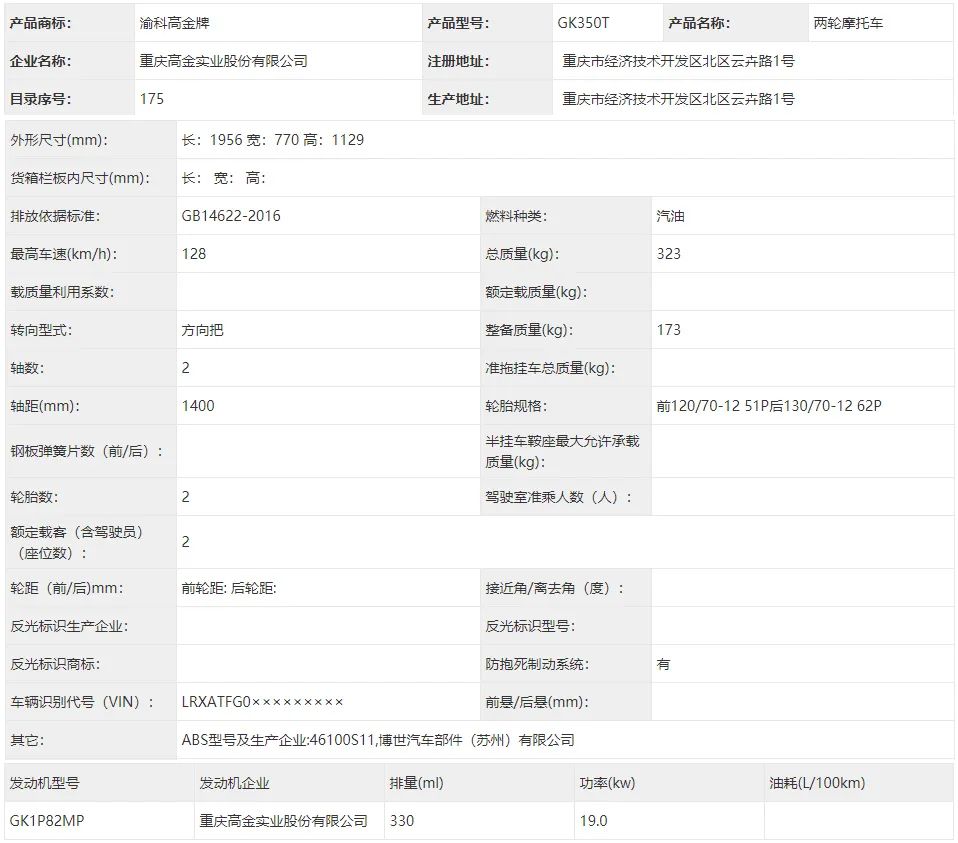The image size is (958, 843).
Task: Click the top speed value 128
Action: click(x=194, y=254)
